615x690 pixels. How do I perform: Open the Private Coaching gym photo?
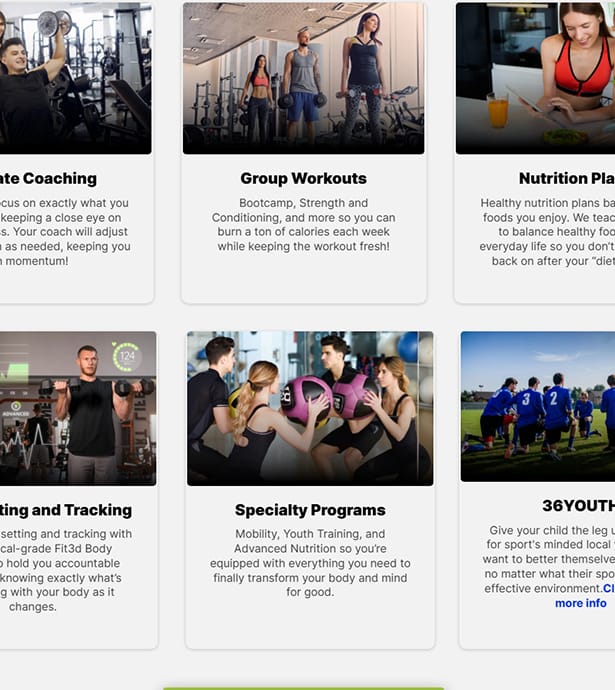pyautogui.click(x=76, y=78)
